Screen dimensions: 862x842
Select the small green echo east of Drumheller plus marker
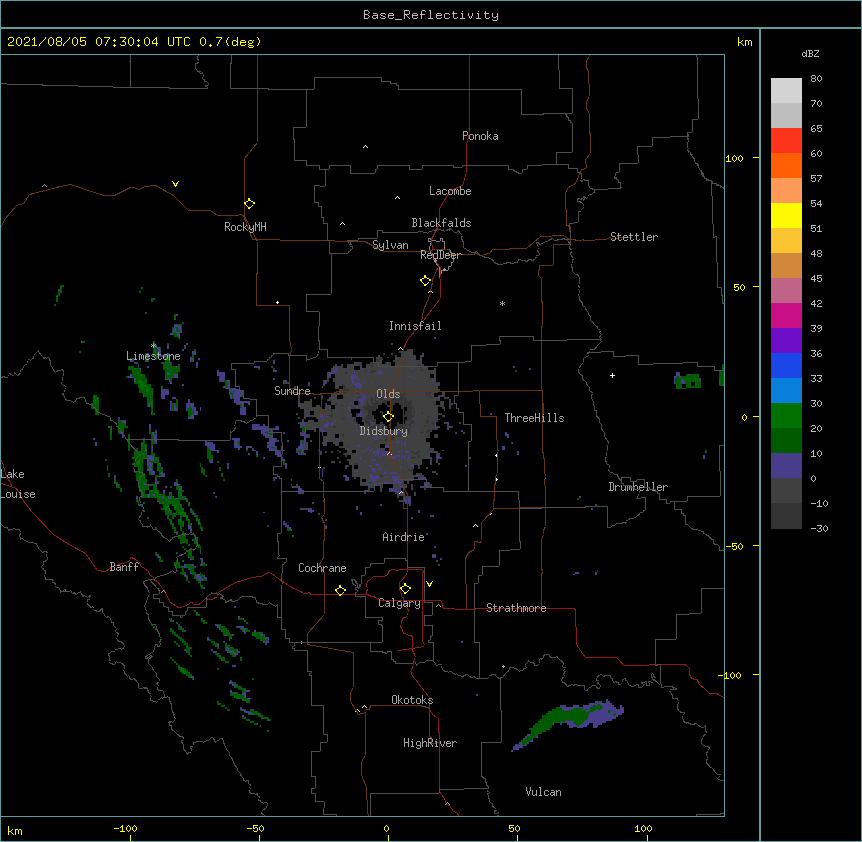[688, 380]
